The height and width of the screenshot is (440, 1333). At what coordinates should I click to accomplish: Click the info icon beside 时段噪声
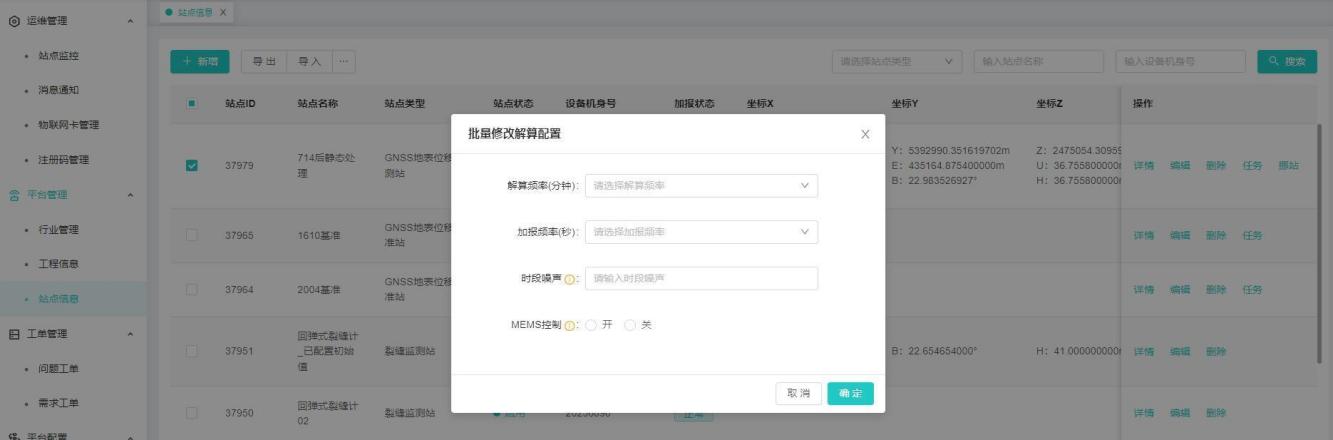[x=570, y=279]
